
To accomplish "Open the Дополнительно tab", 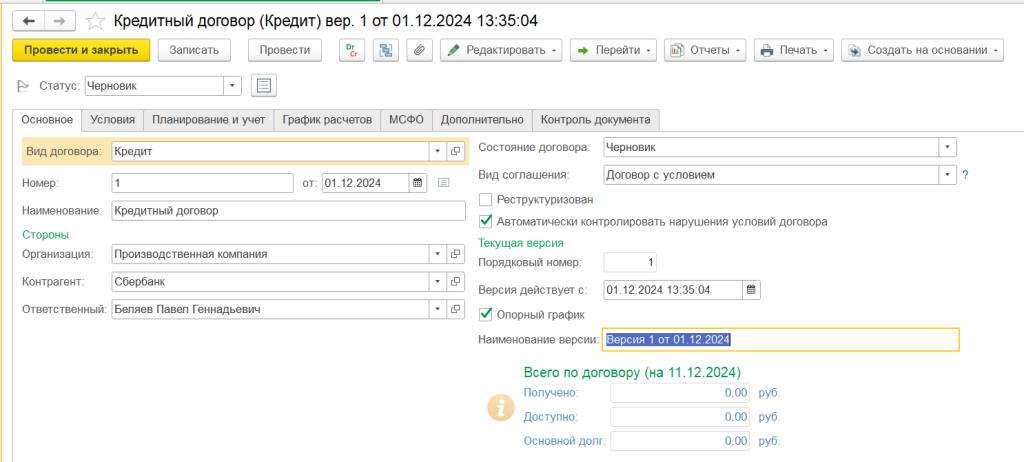I will [x=482, y=120].
